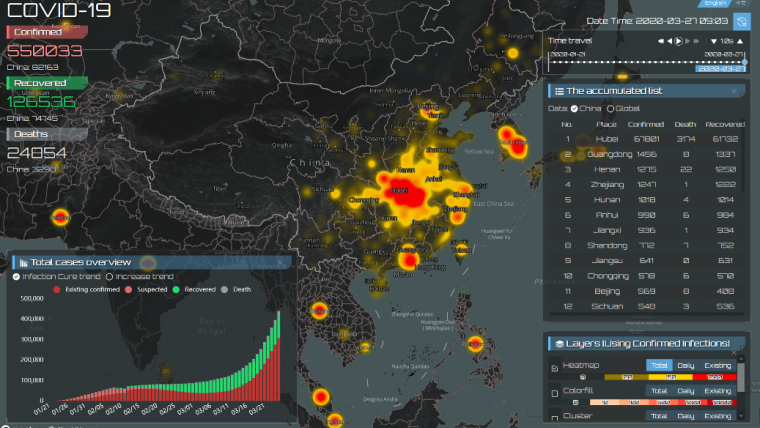Select Heatmap Daily mode
760x428 pixels.
685,365
